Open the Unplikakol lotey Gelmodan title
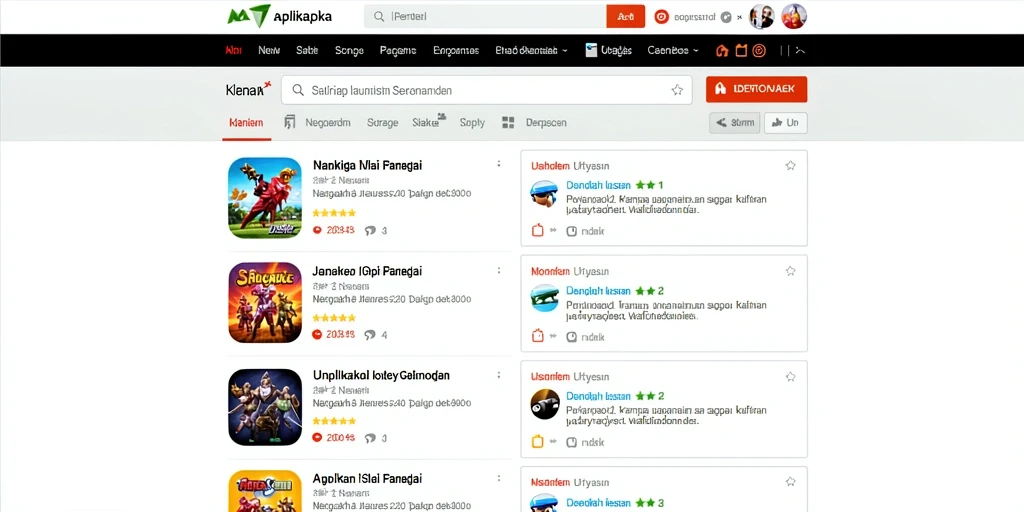Viewport: 1024px width, 512px height. (381, 376)
